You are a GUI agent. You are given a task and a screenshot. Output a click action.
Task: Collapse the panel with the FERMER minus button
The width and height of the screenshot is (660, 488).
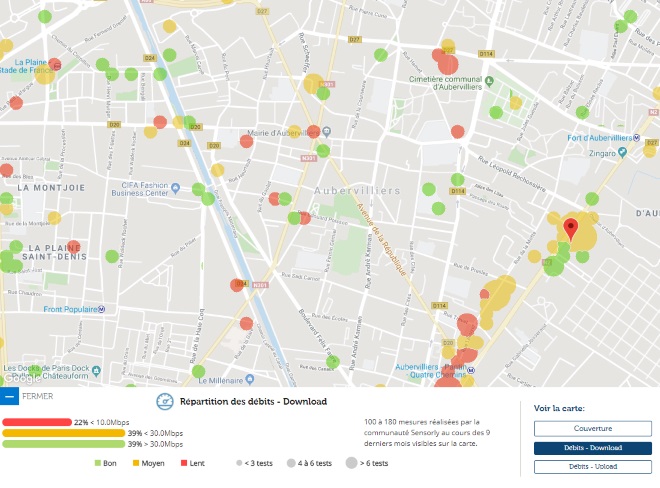pyautogui.click(x=9, y=396)
